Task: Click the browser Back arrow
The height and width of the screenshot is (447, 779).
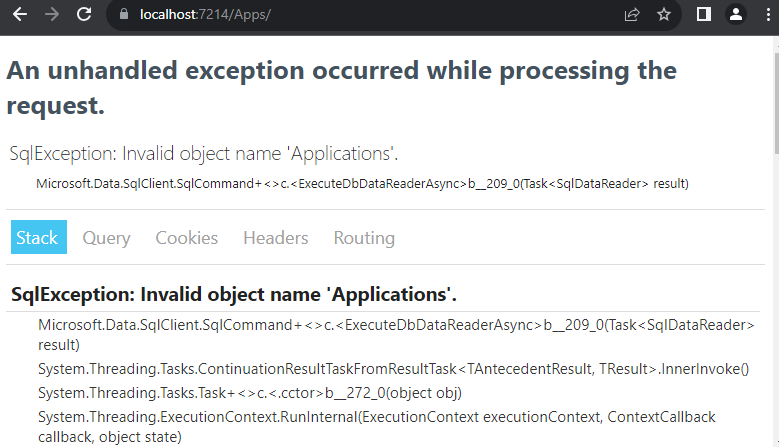Action: (x=20, y=15)
